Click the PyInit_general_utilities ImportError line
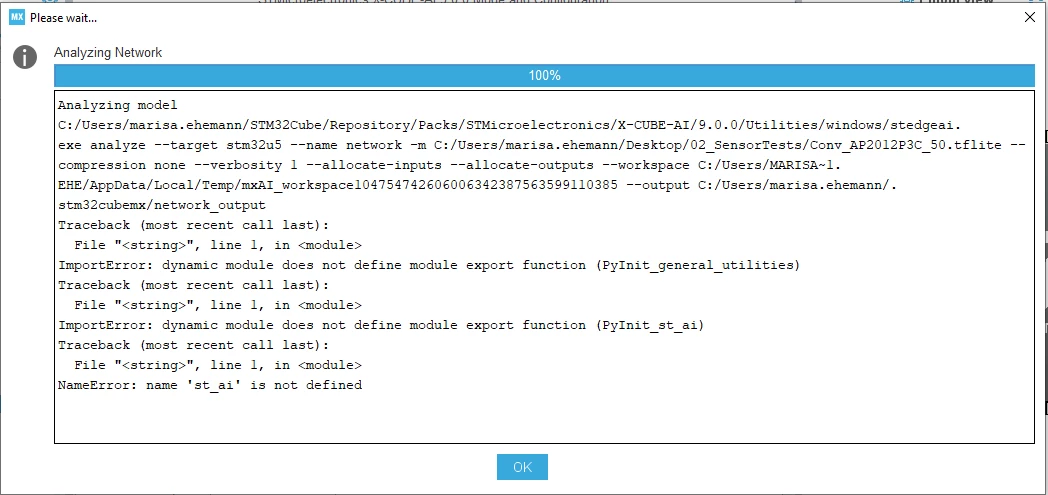 coord(428,265)
